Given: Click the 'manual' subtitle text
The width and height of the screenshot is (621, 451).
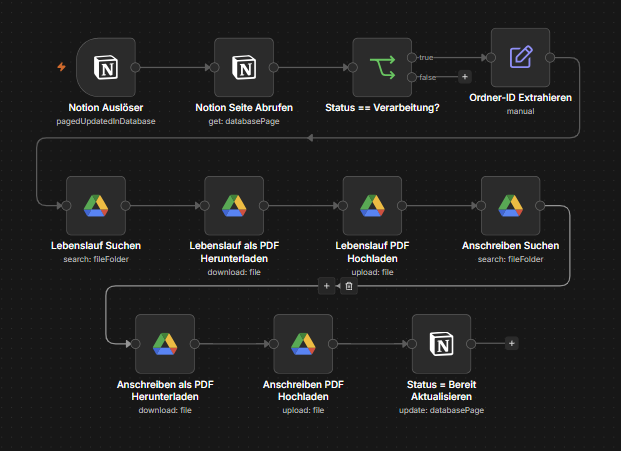Looking at the screenshot, I should pos(520,111).
